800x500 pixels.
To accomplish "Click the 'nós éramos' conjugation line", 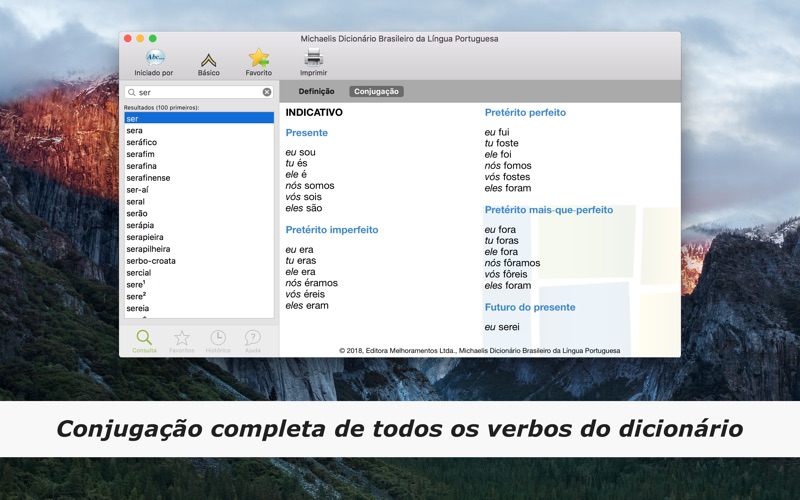I will tap(312, 283).
